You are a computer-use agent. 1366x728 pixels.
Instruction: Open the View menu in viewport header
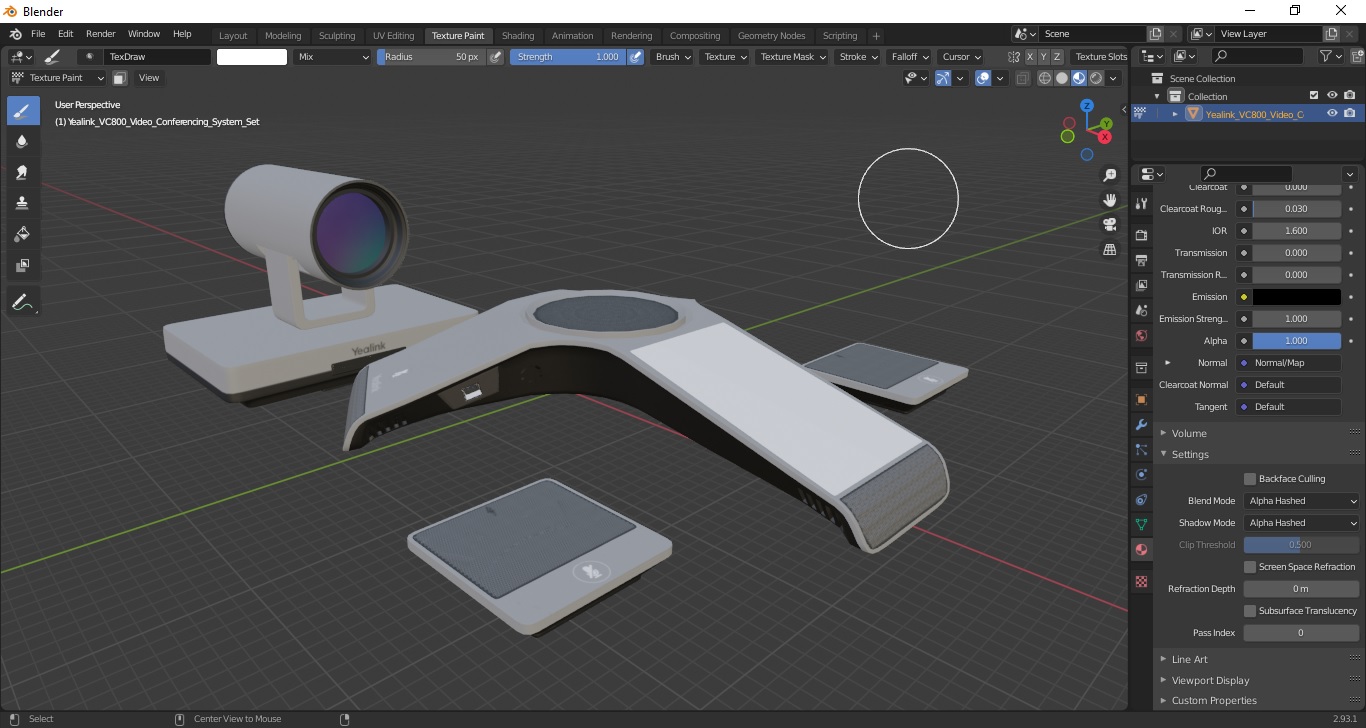(148, 78)
